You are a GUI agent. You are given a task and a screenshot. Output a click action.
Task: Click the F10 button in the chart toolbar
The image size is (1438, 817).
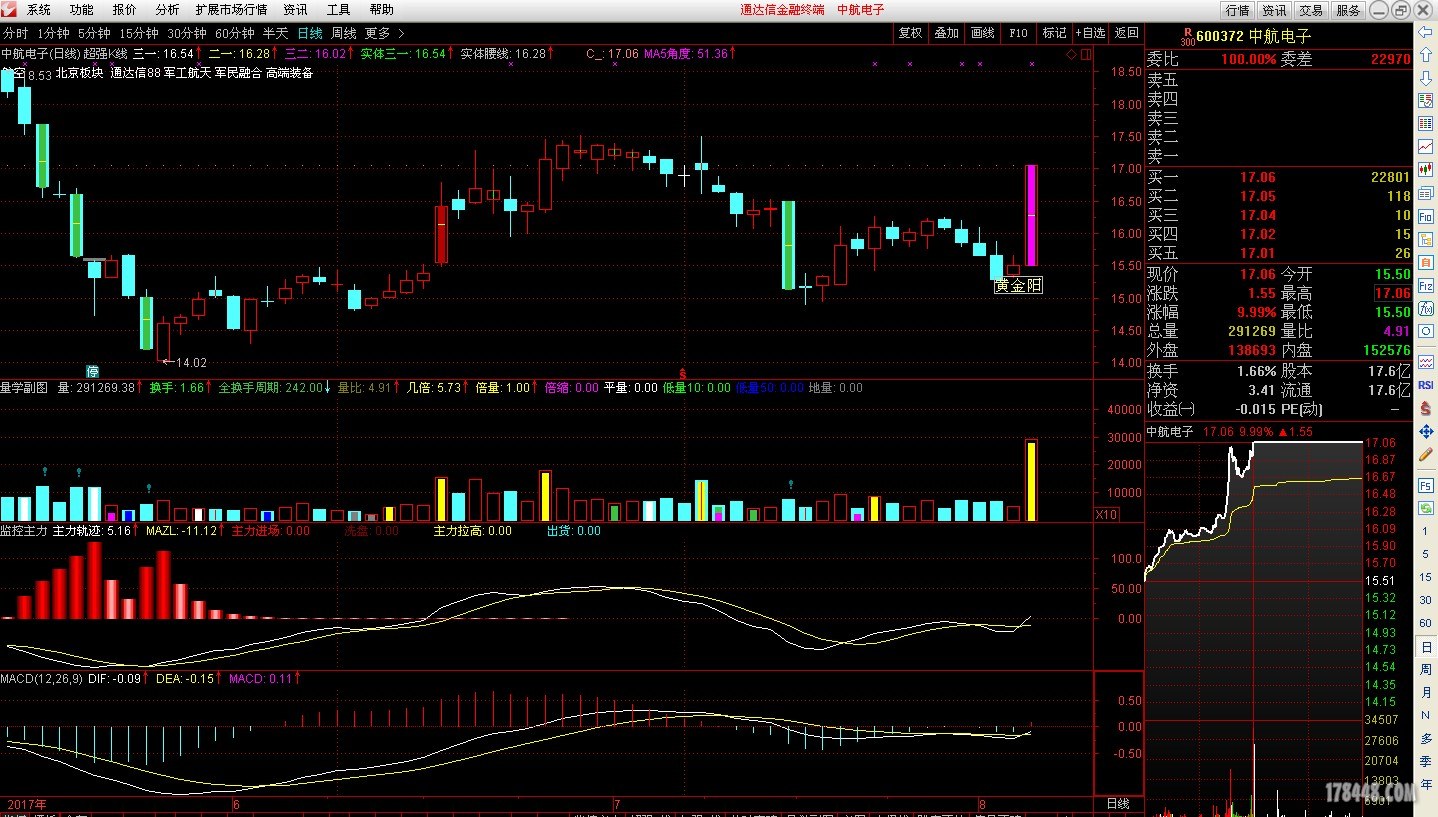point(1018,33)
